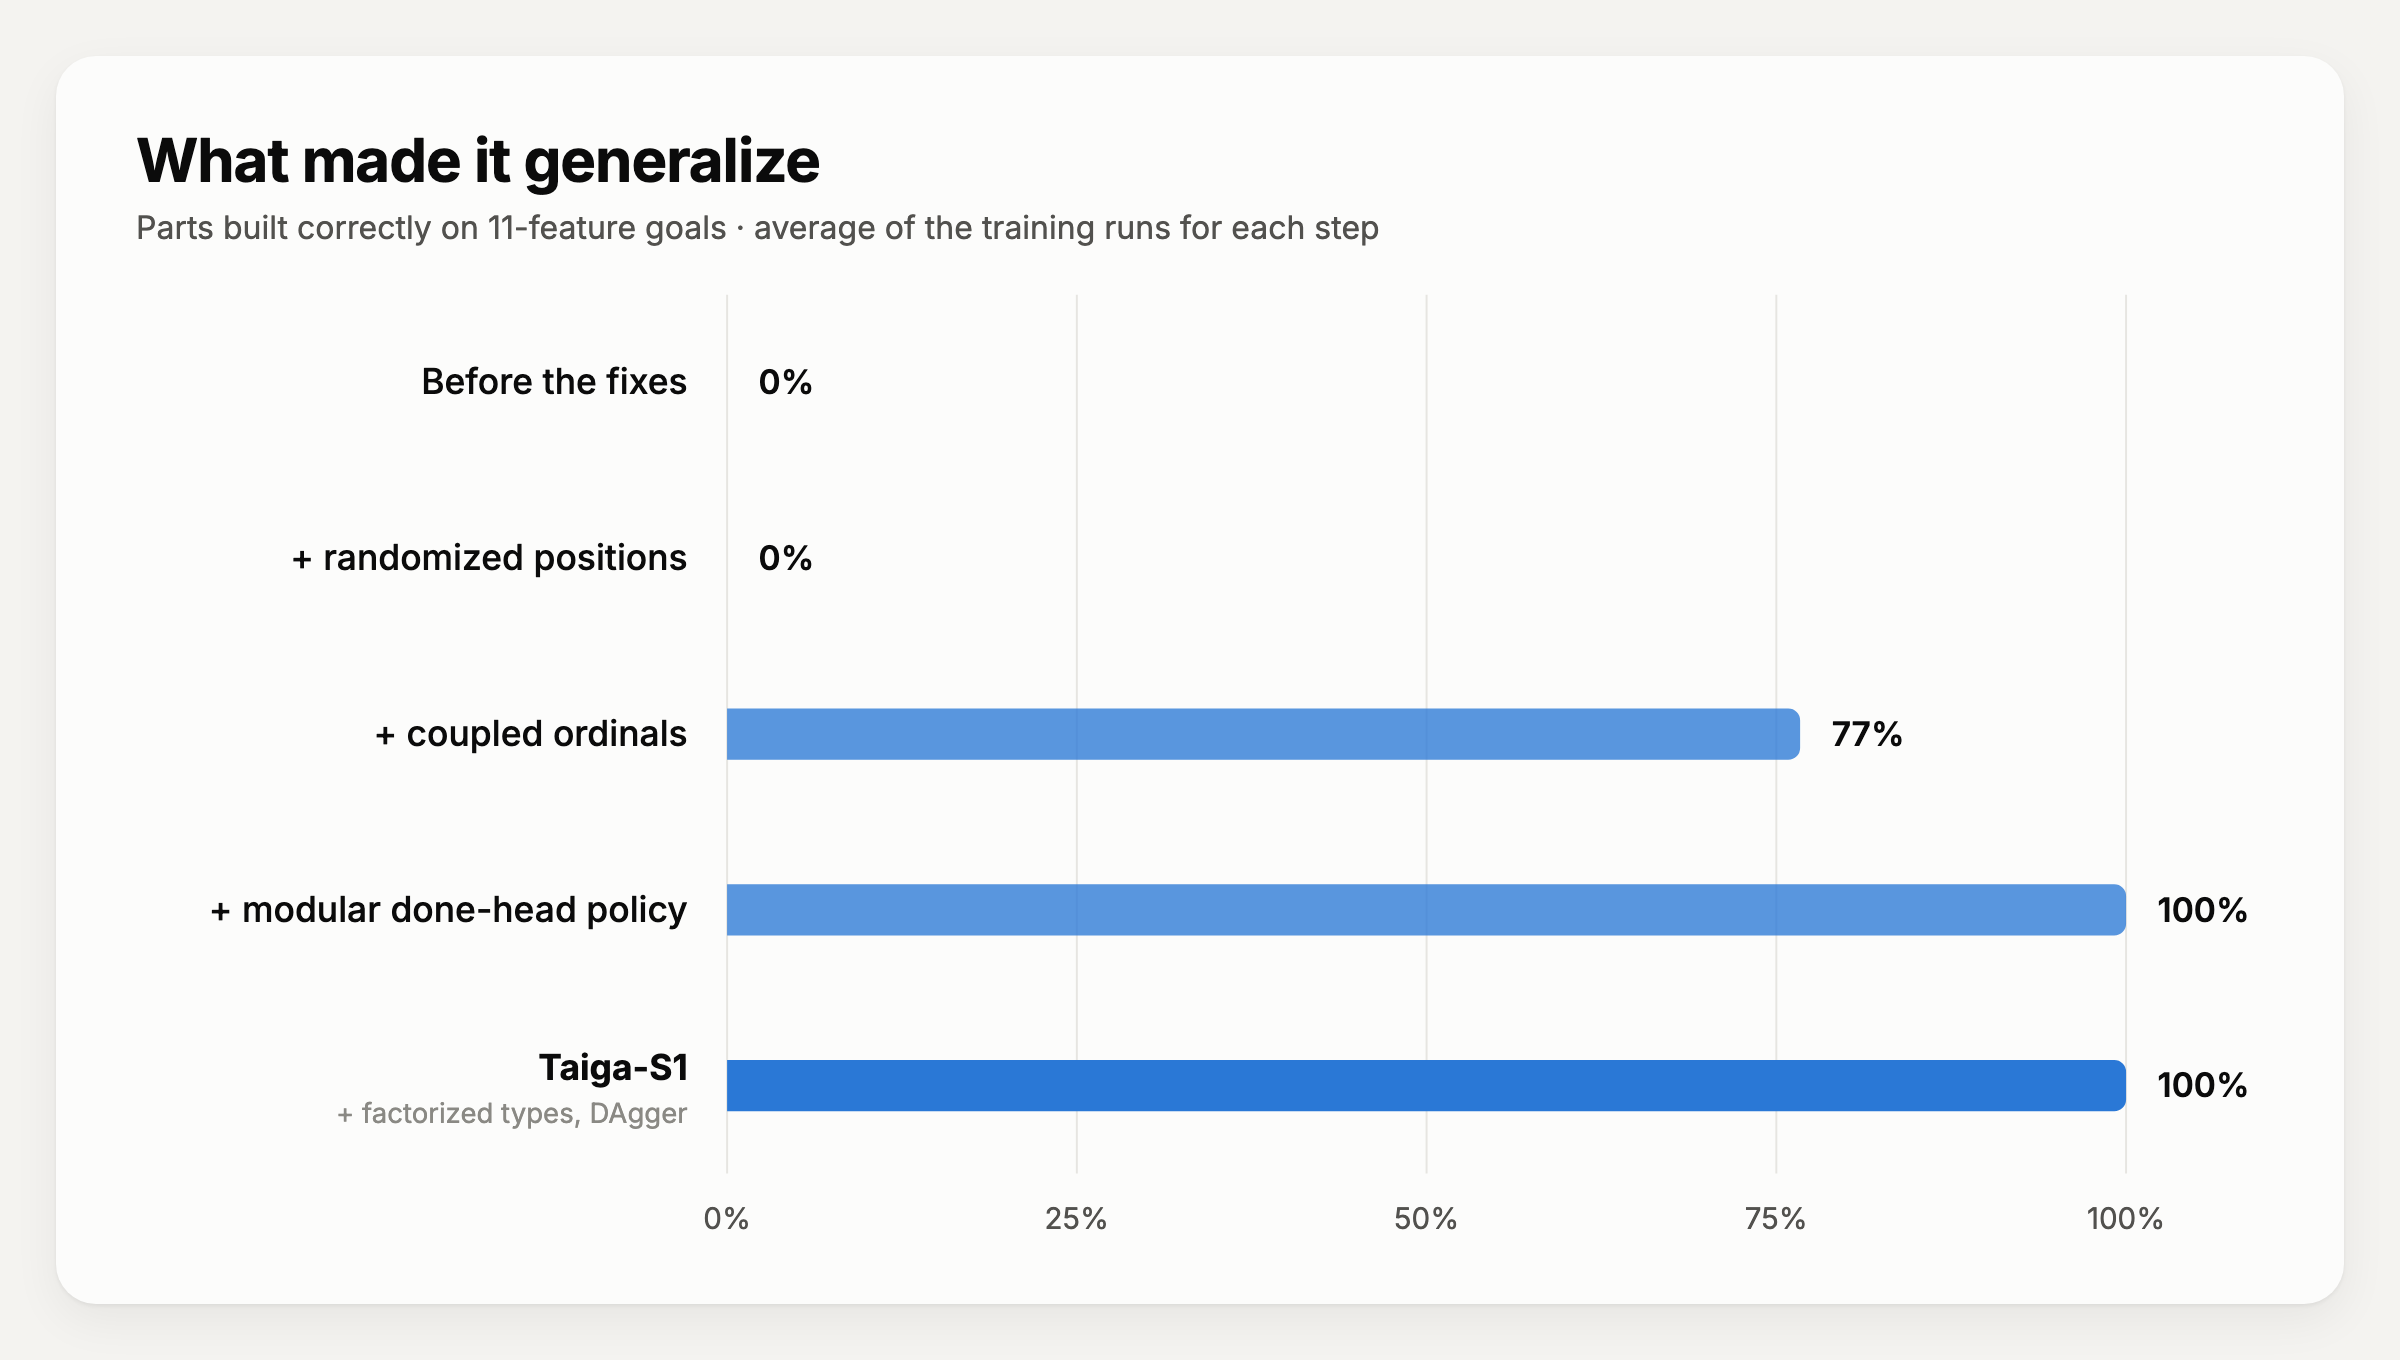
Task: Click the dark blue Taiga-S1 bar
Action: 1426,1085
